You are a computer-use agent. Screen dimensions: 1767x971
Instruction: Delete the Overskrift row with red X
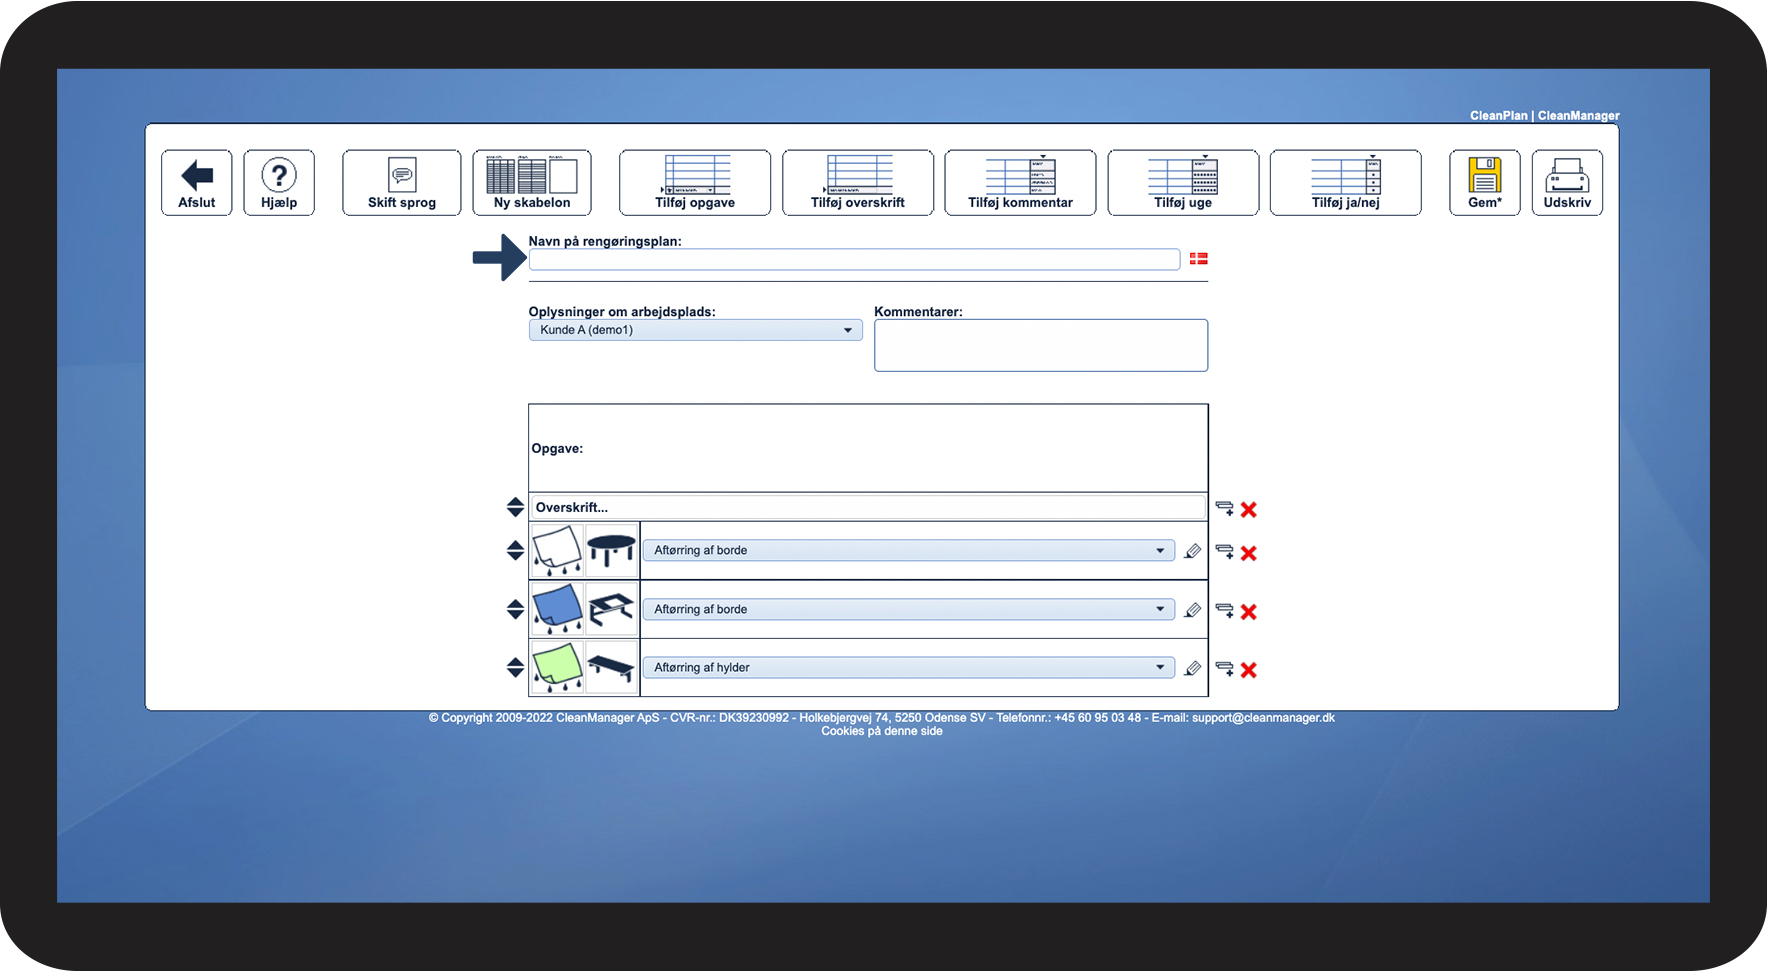(1249, 509)
